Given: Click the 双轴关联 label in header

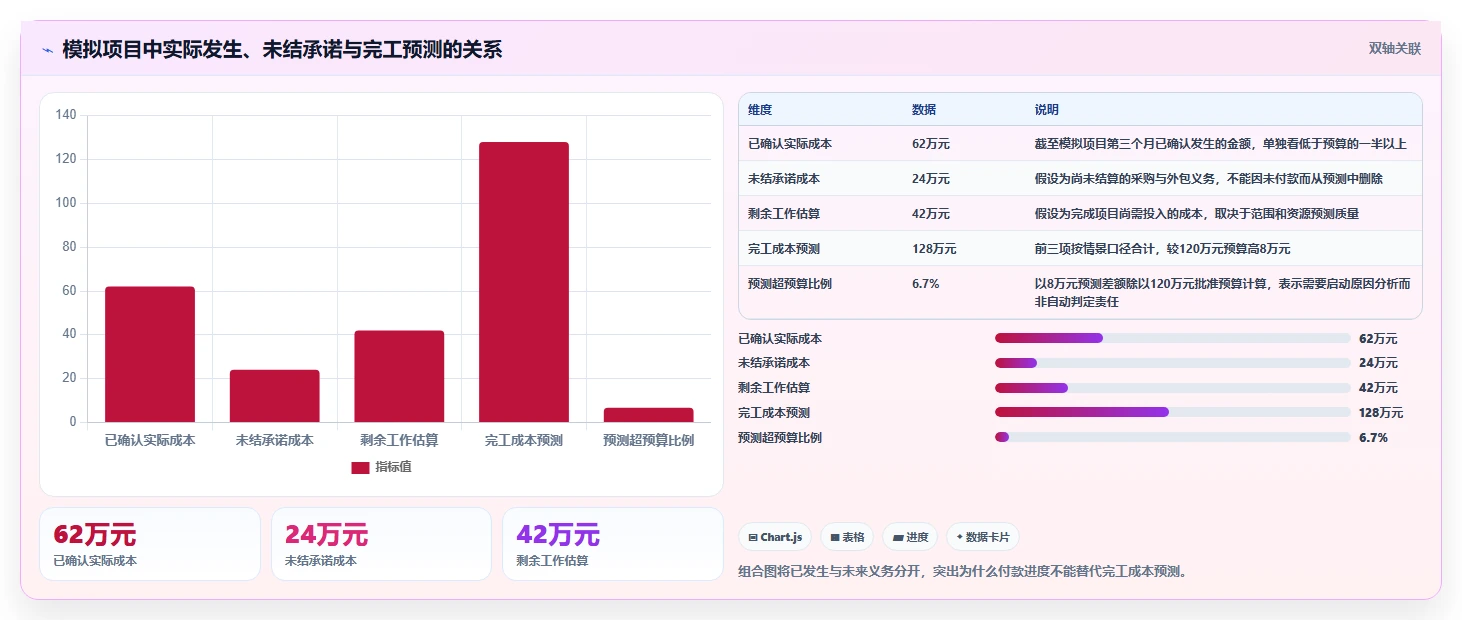Looking at the screenshot, I should pyautogui.click(x=1394, y=48).
